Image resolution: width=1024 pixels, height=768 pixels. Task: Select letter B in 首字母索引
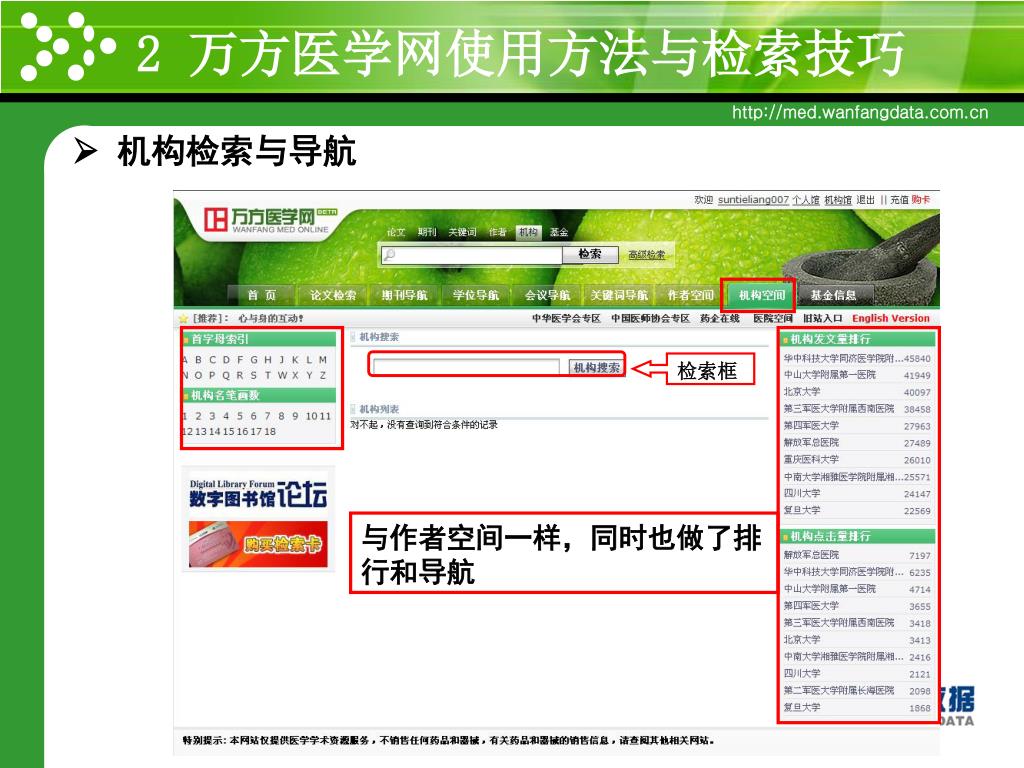[198, 360]
